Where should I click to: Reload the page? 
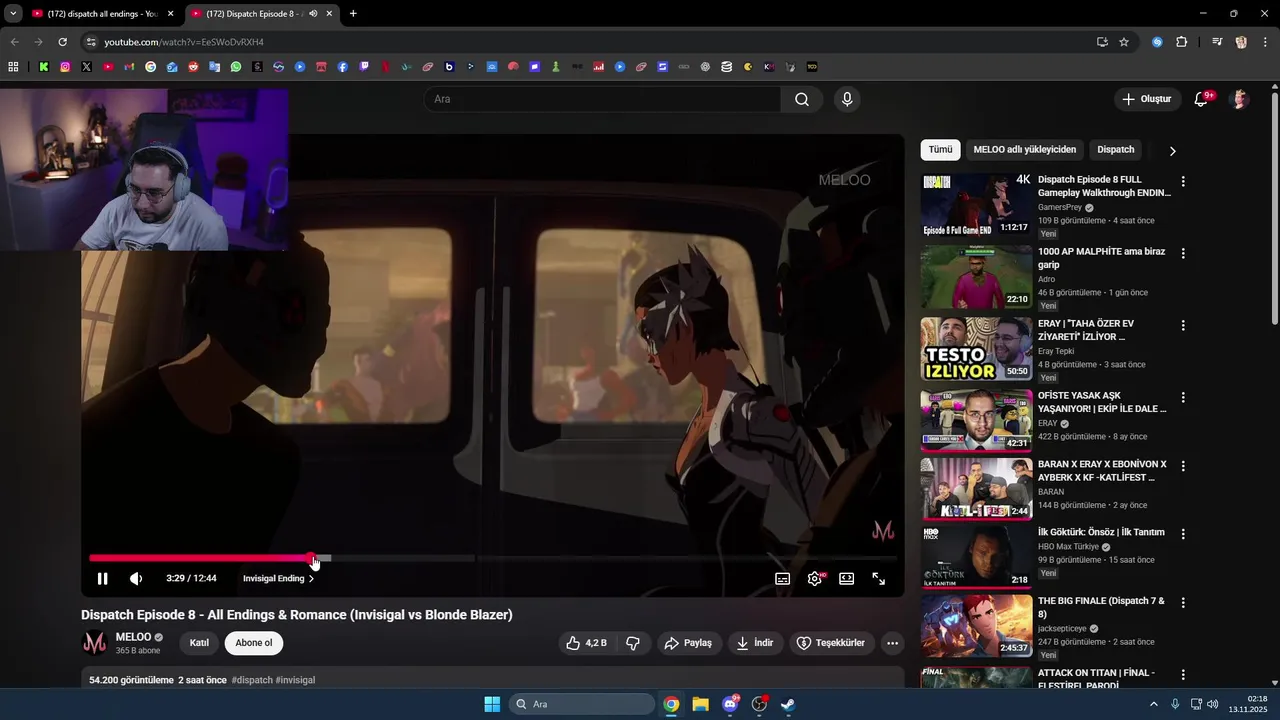click(x=62, y=42)
